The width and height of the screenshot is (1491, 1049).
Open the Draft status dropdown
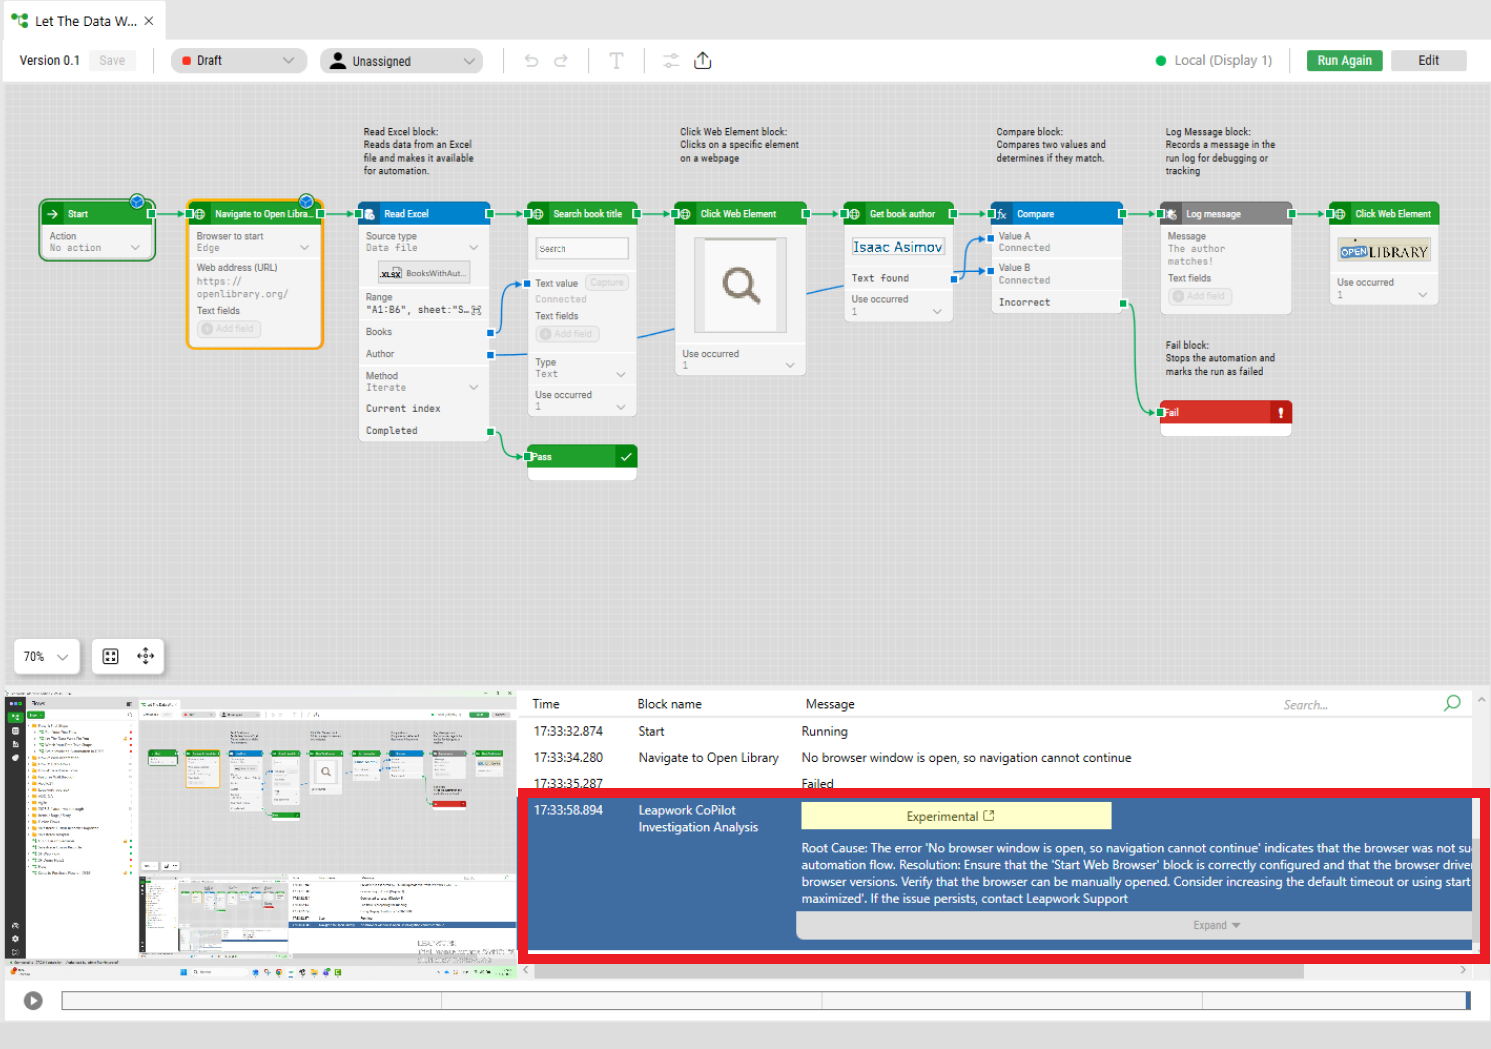coord(238,60)
